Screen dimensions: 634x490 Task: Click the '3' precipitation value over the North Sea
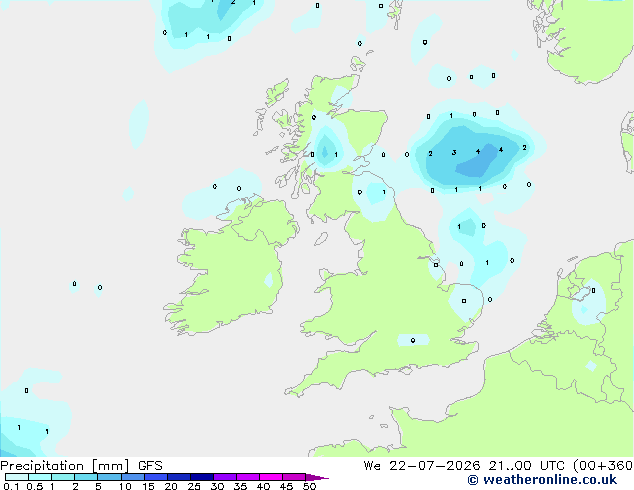454,152
